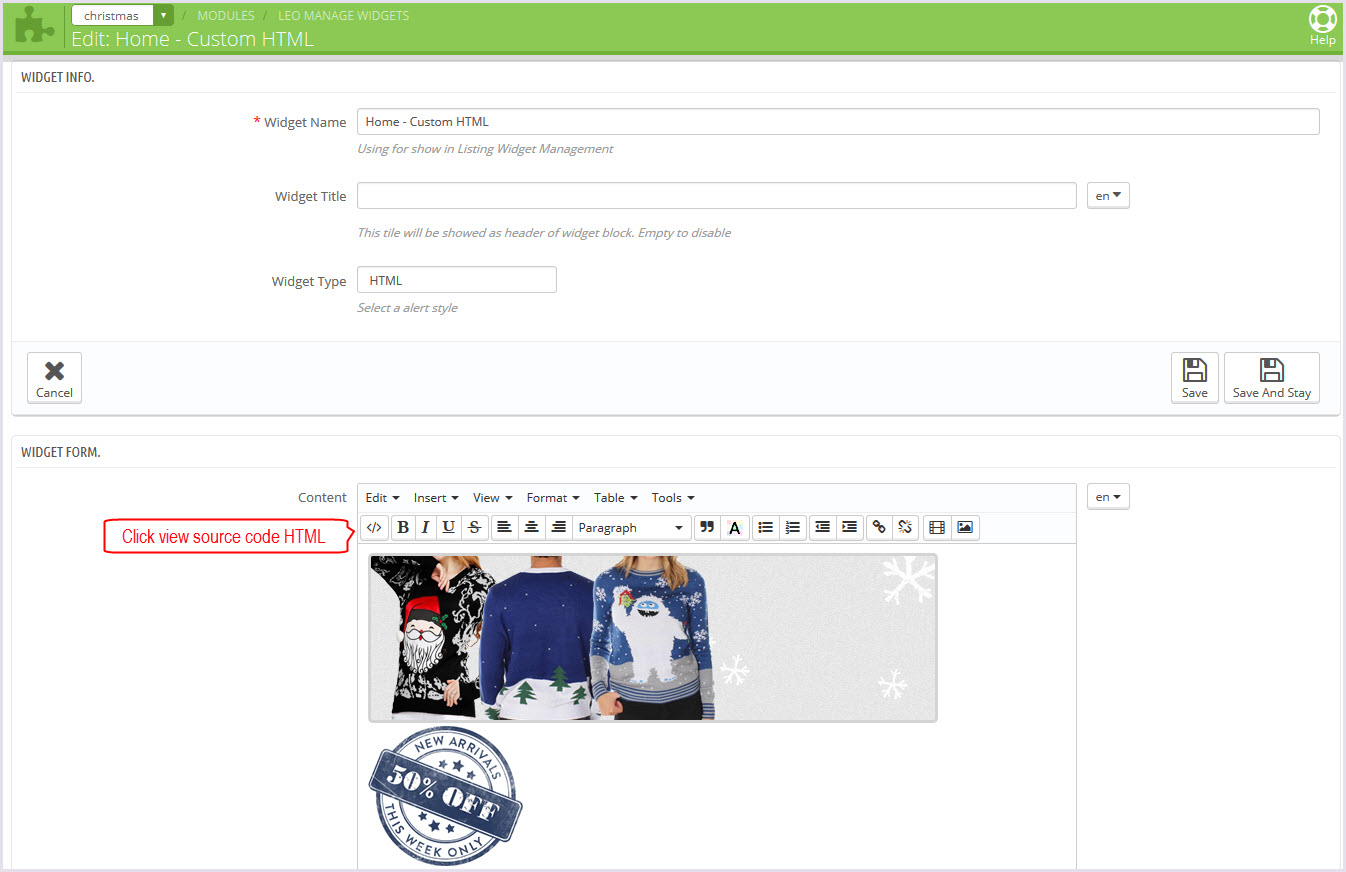Screen dimensions: 1346x872
Task: Insert or edit link
Action: 879,527
